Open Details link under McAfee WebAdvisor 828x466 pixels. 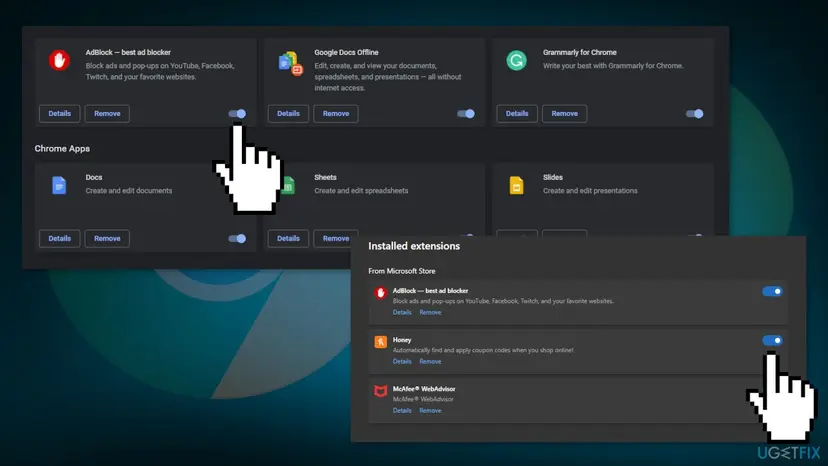pyautogui.click(x=402, y=411)
